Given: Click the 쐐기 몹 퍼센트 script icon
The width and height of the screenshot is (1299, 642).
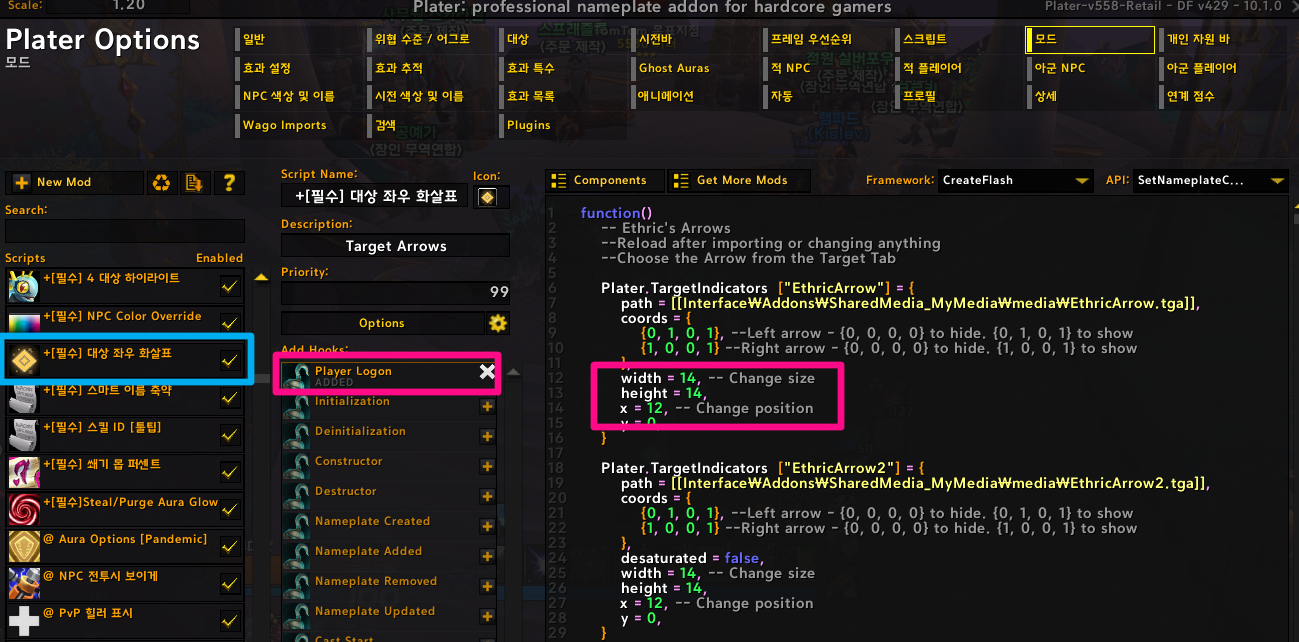Looking at the screenshot, I should (x=24, y=471).
